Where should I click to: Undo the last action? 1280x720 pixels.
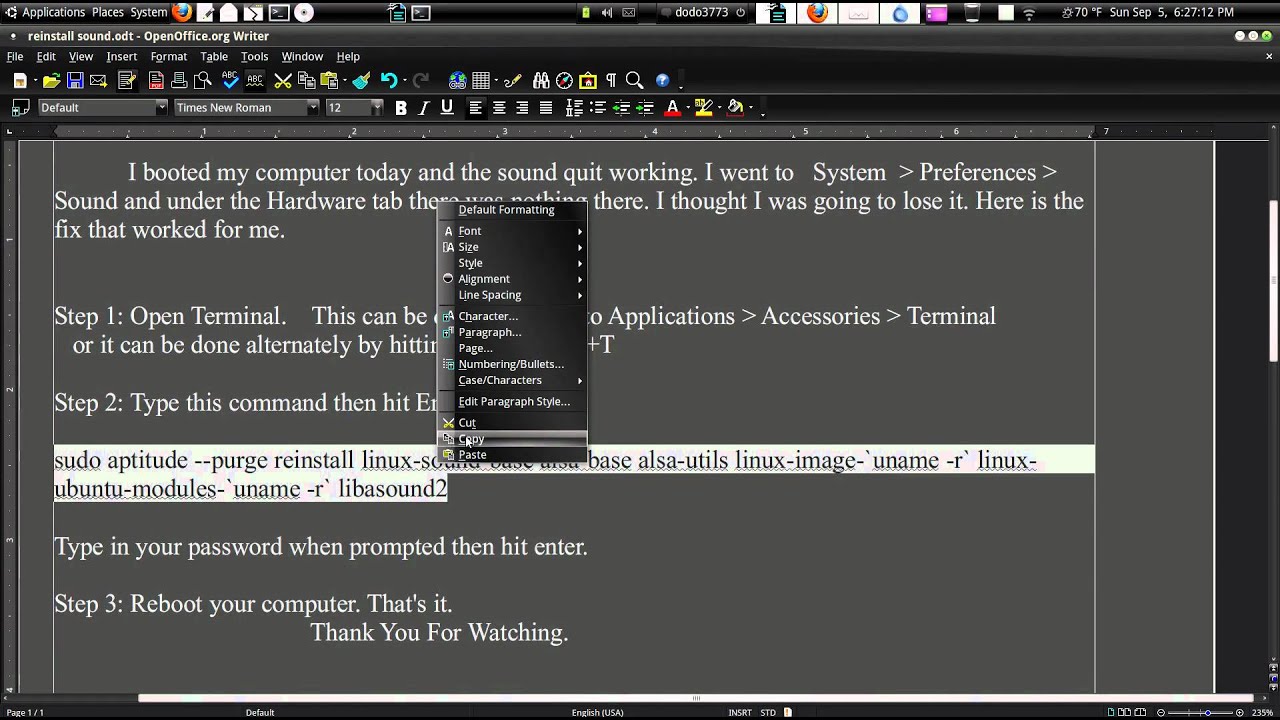point(389,81)
